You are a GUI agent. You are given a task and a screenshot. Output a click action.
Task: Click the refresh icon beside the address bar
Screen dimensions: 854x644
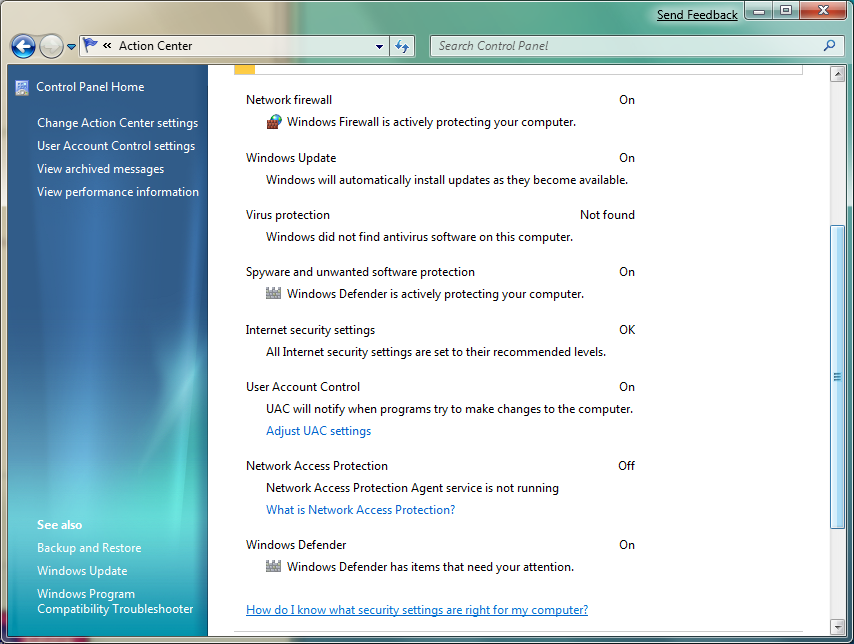tap(402, 46)
